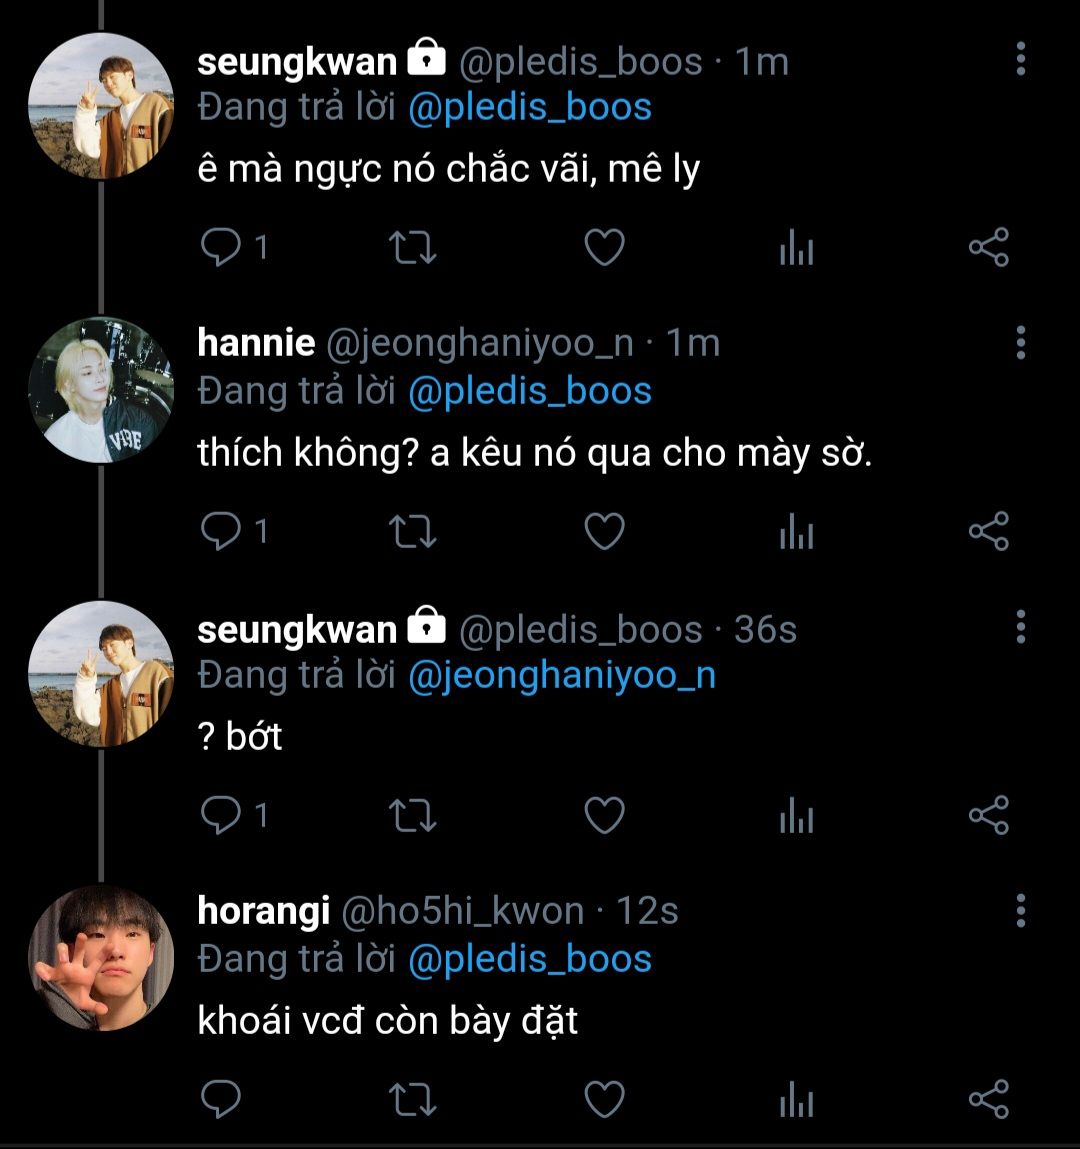Open more options menu on hannie's tweet
This screenshot has height=1149, width=1080.
1021,343
